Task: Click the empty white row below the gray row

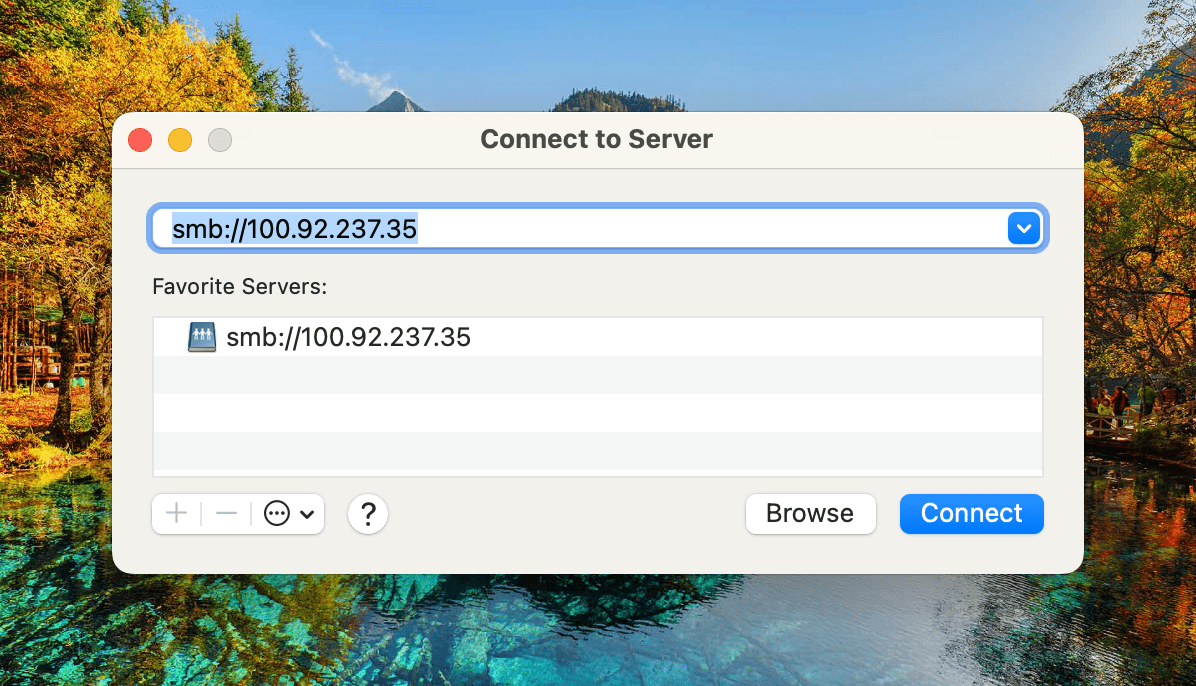Action: point(597,413)
